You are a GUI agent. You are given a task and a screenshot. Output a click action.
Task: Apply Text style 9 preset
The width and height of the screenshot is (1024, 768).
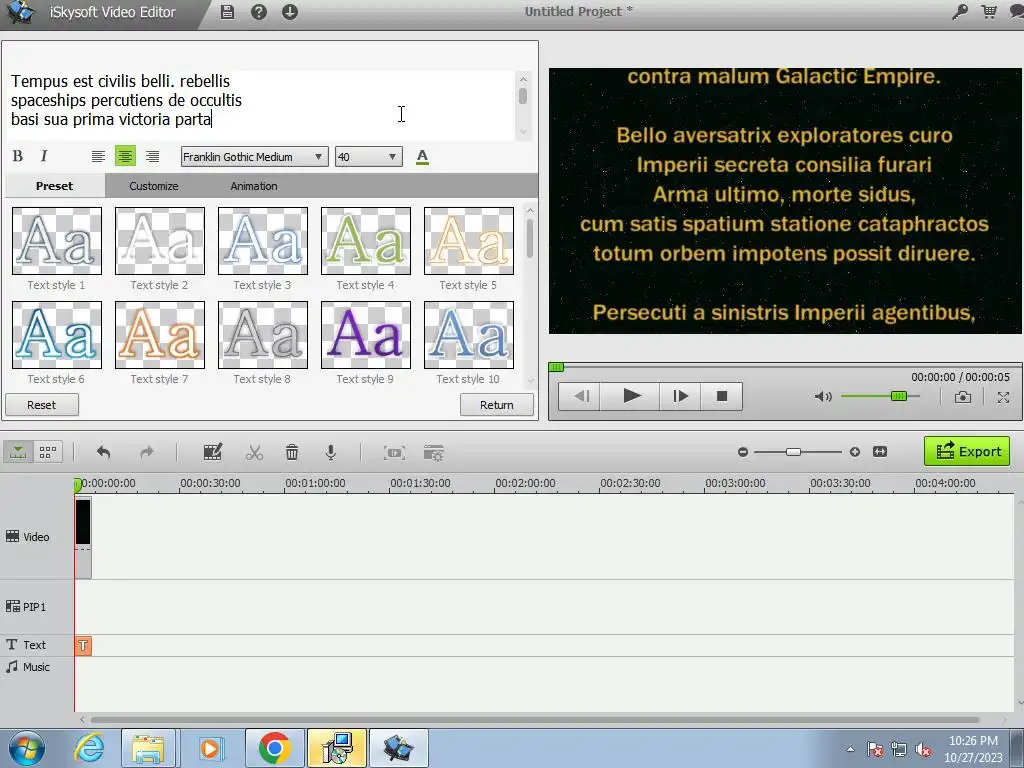click(366, 335)
